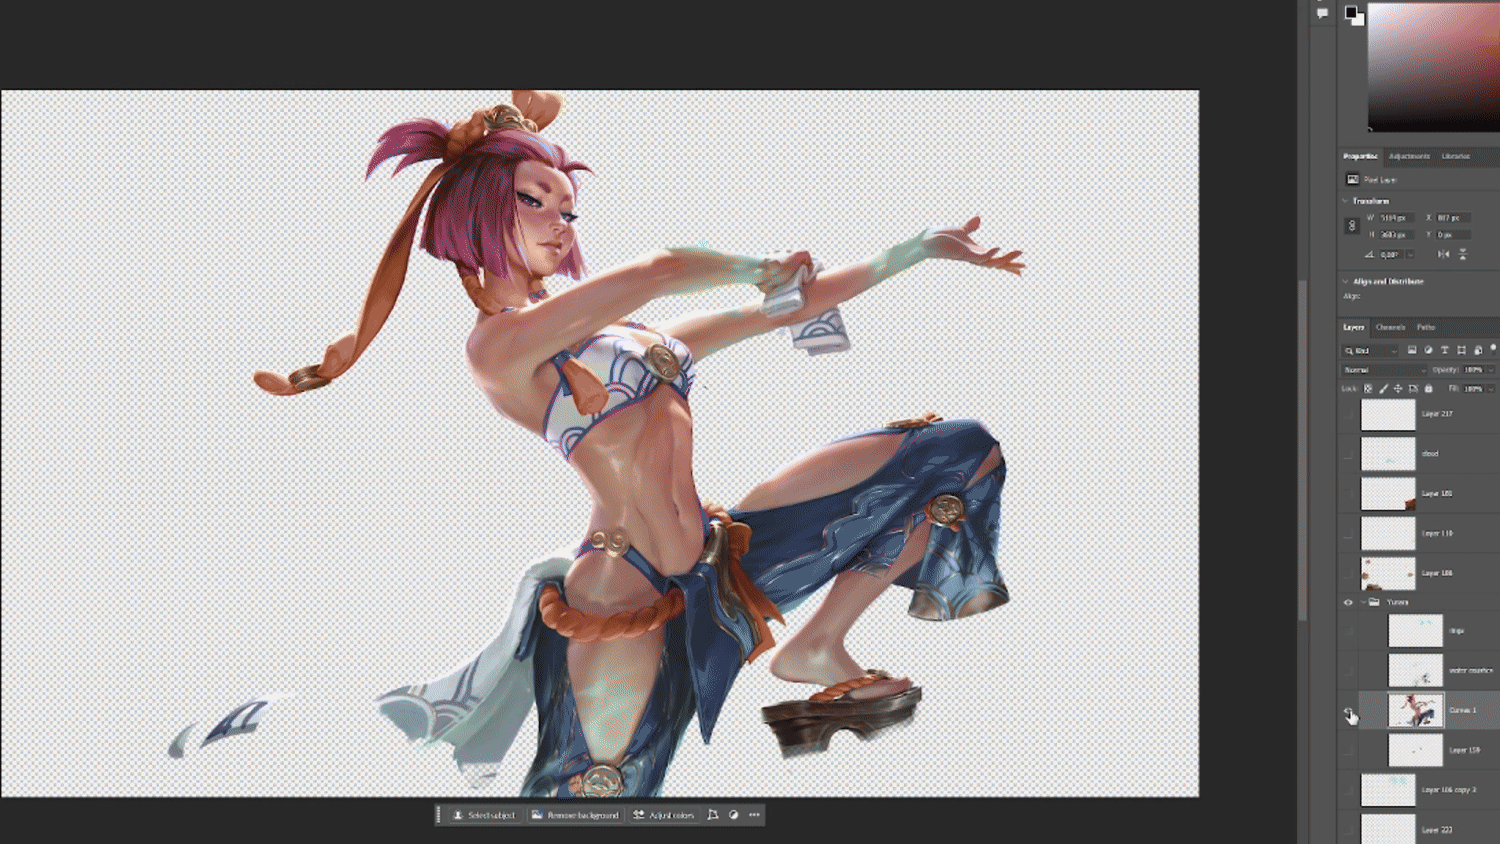Click the type layer filter icon

click(x=1445, y=350)
